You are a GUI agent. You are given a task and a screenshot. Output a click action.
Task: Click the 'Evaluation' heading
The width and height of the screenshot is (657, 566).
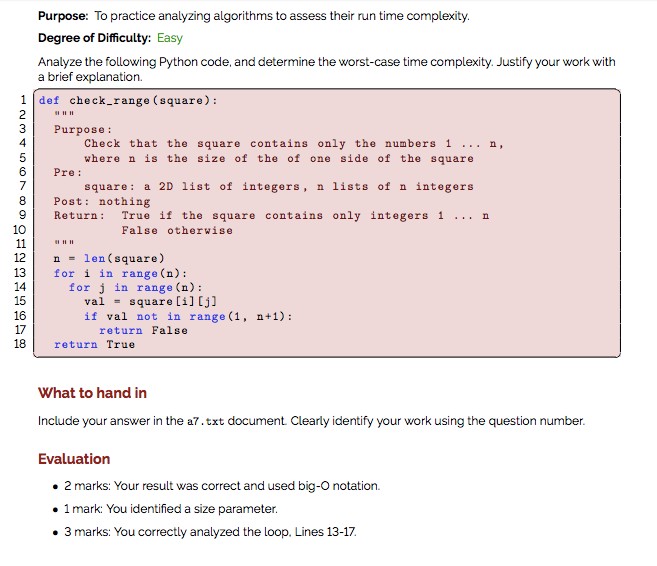(x=74, y=459)
